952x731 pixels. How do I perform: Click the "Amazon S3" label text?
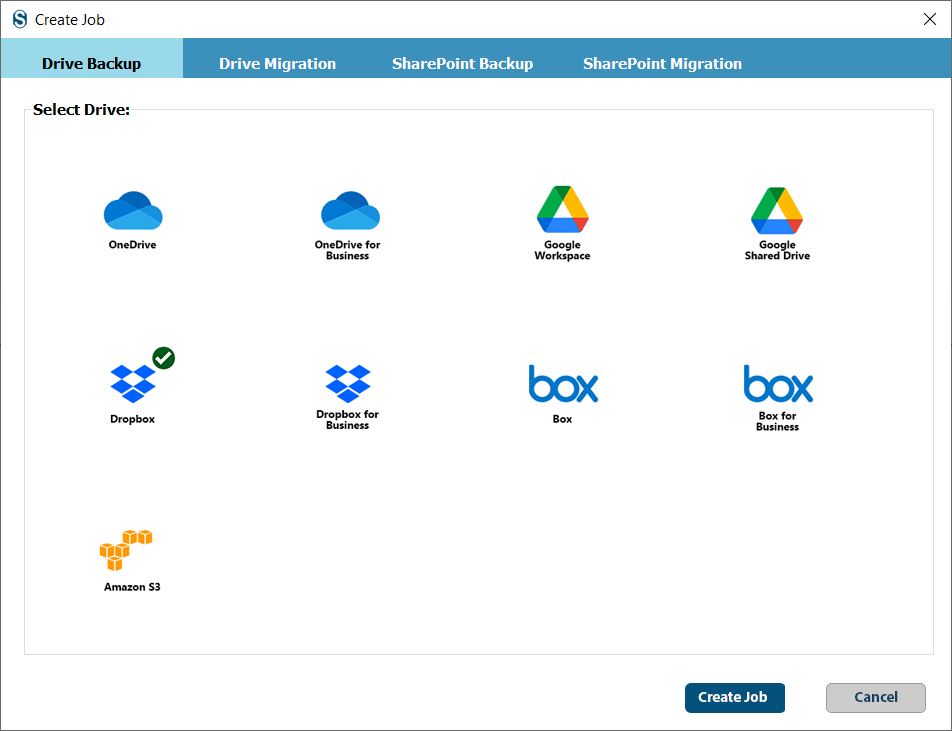tap(132, 587)
